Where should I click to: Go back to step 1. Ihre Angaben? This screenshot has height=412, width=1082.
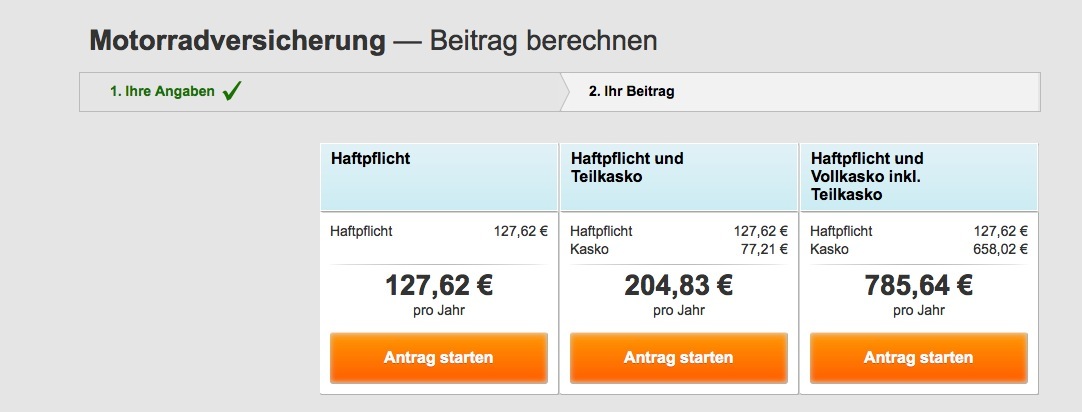[162, 92]
